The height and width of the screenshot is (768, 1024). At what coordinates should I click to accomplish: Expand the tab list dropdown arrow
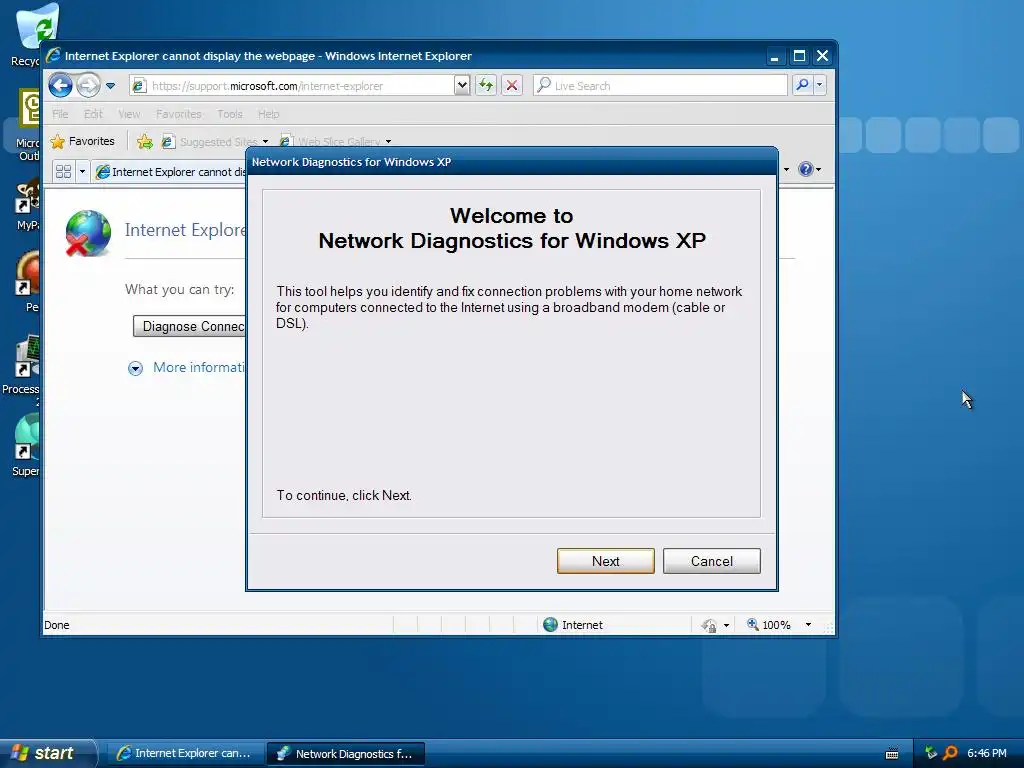point(82,172)
